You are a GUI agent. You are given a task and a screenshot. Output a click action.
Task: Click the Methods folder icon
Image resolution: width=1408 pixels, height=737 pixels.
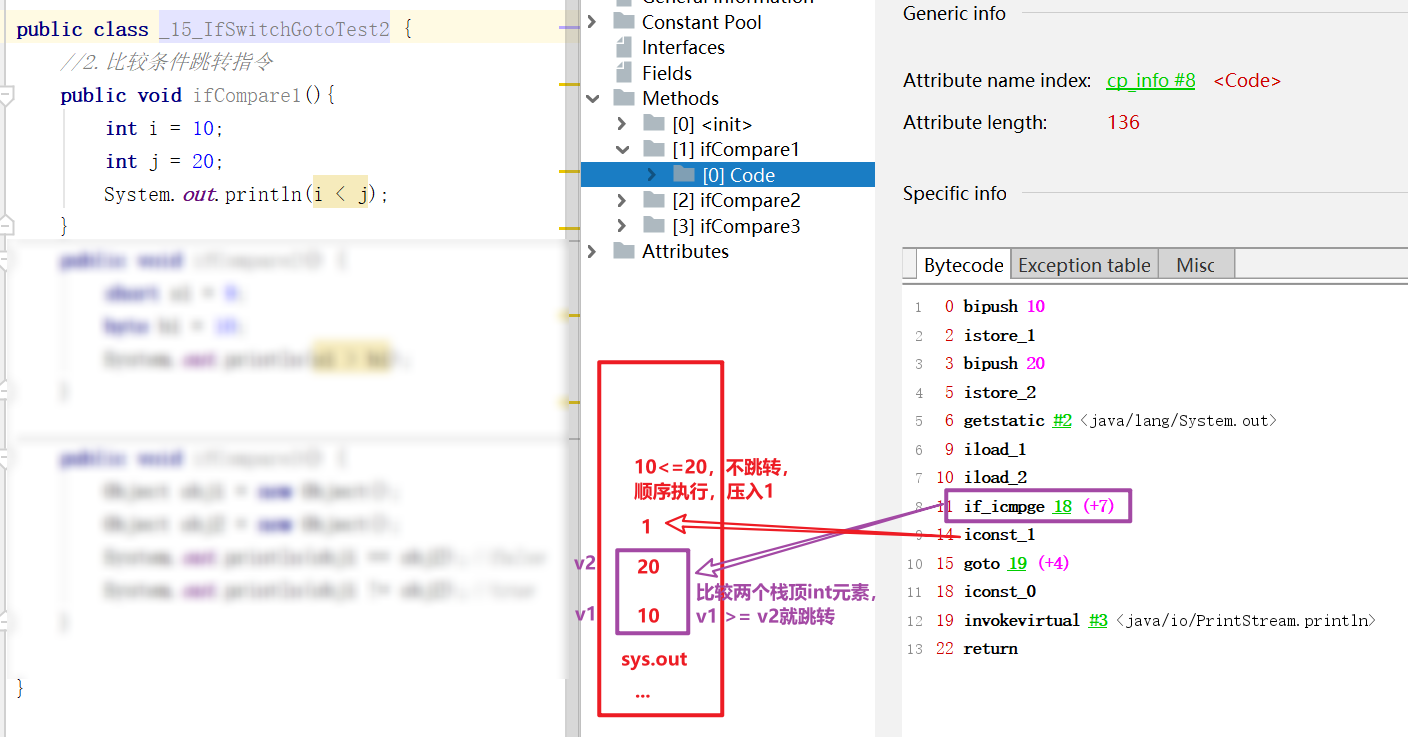coord(624,98)
